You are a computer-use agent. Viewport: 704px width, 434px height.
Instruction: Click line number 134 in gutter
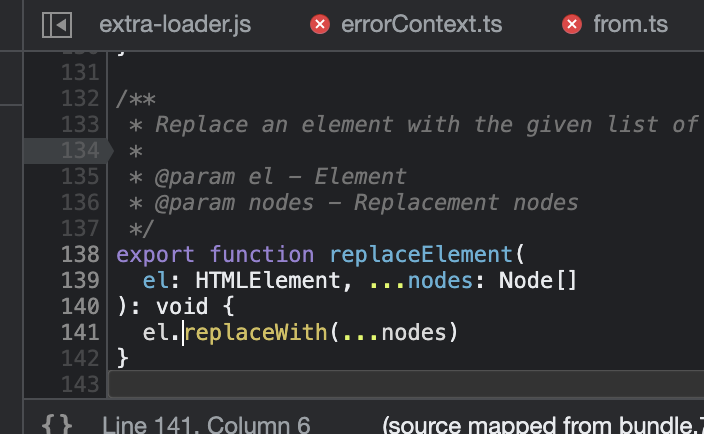(80, 150)
